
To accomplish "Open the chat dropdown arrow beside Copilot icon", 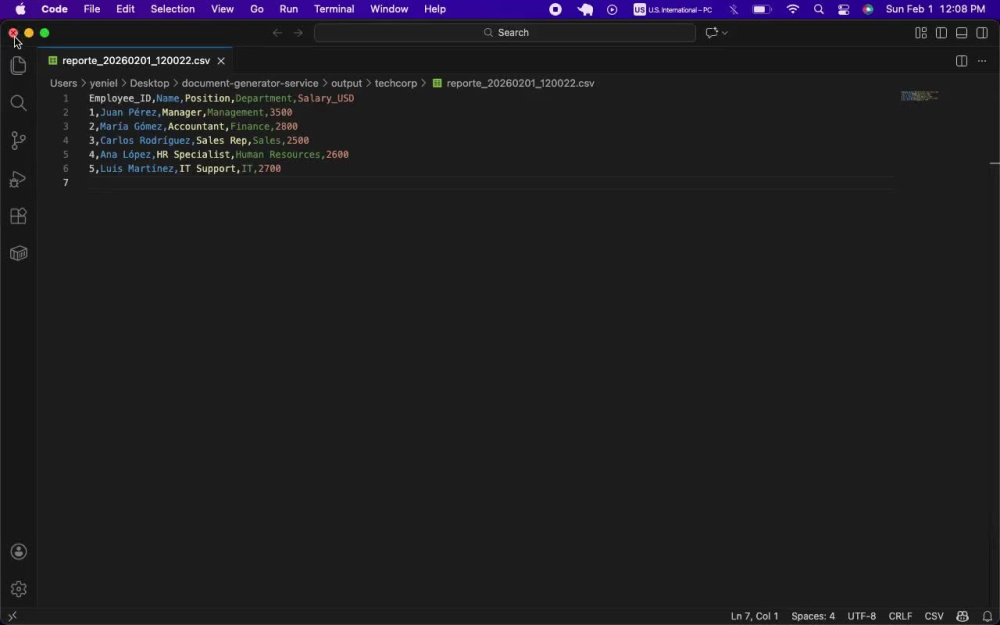I will click(724, 33).
